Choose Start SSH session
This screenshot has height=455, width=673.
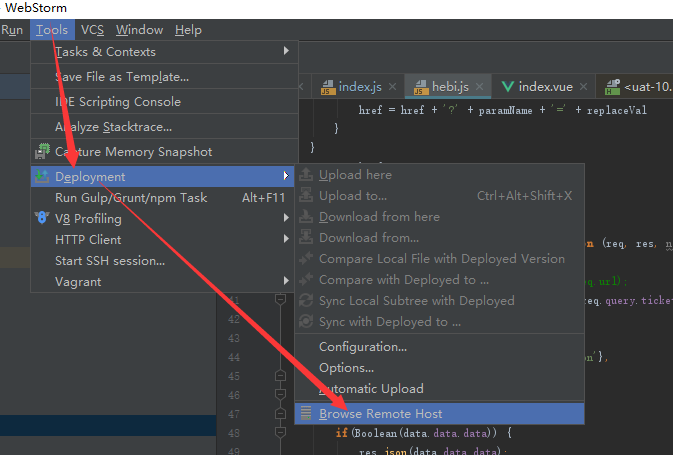tap(162, 261)
